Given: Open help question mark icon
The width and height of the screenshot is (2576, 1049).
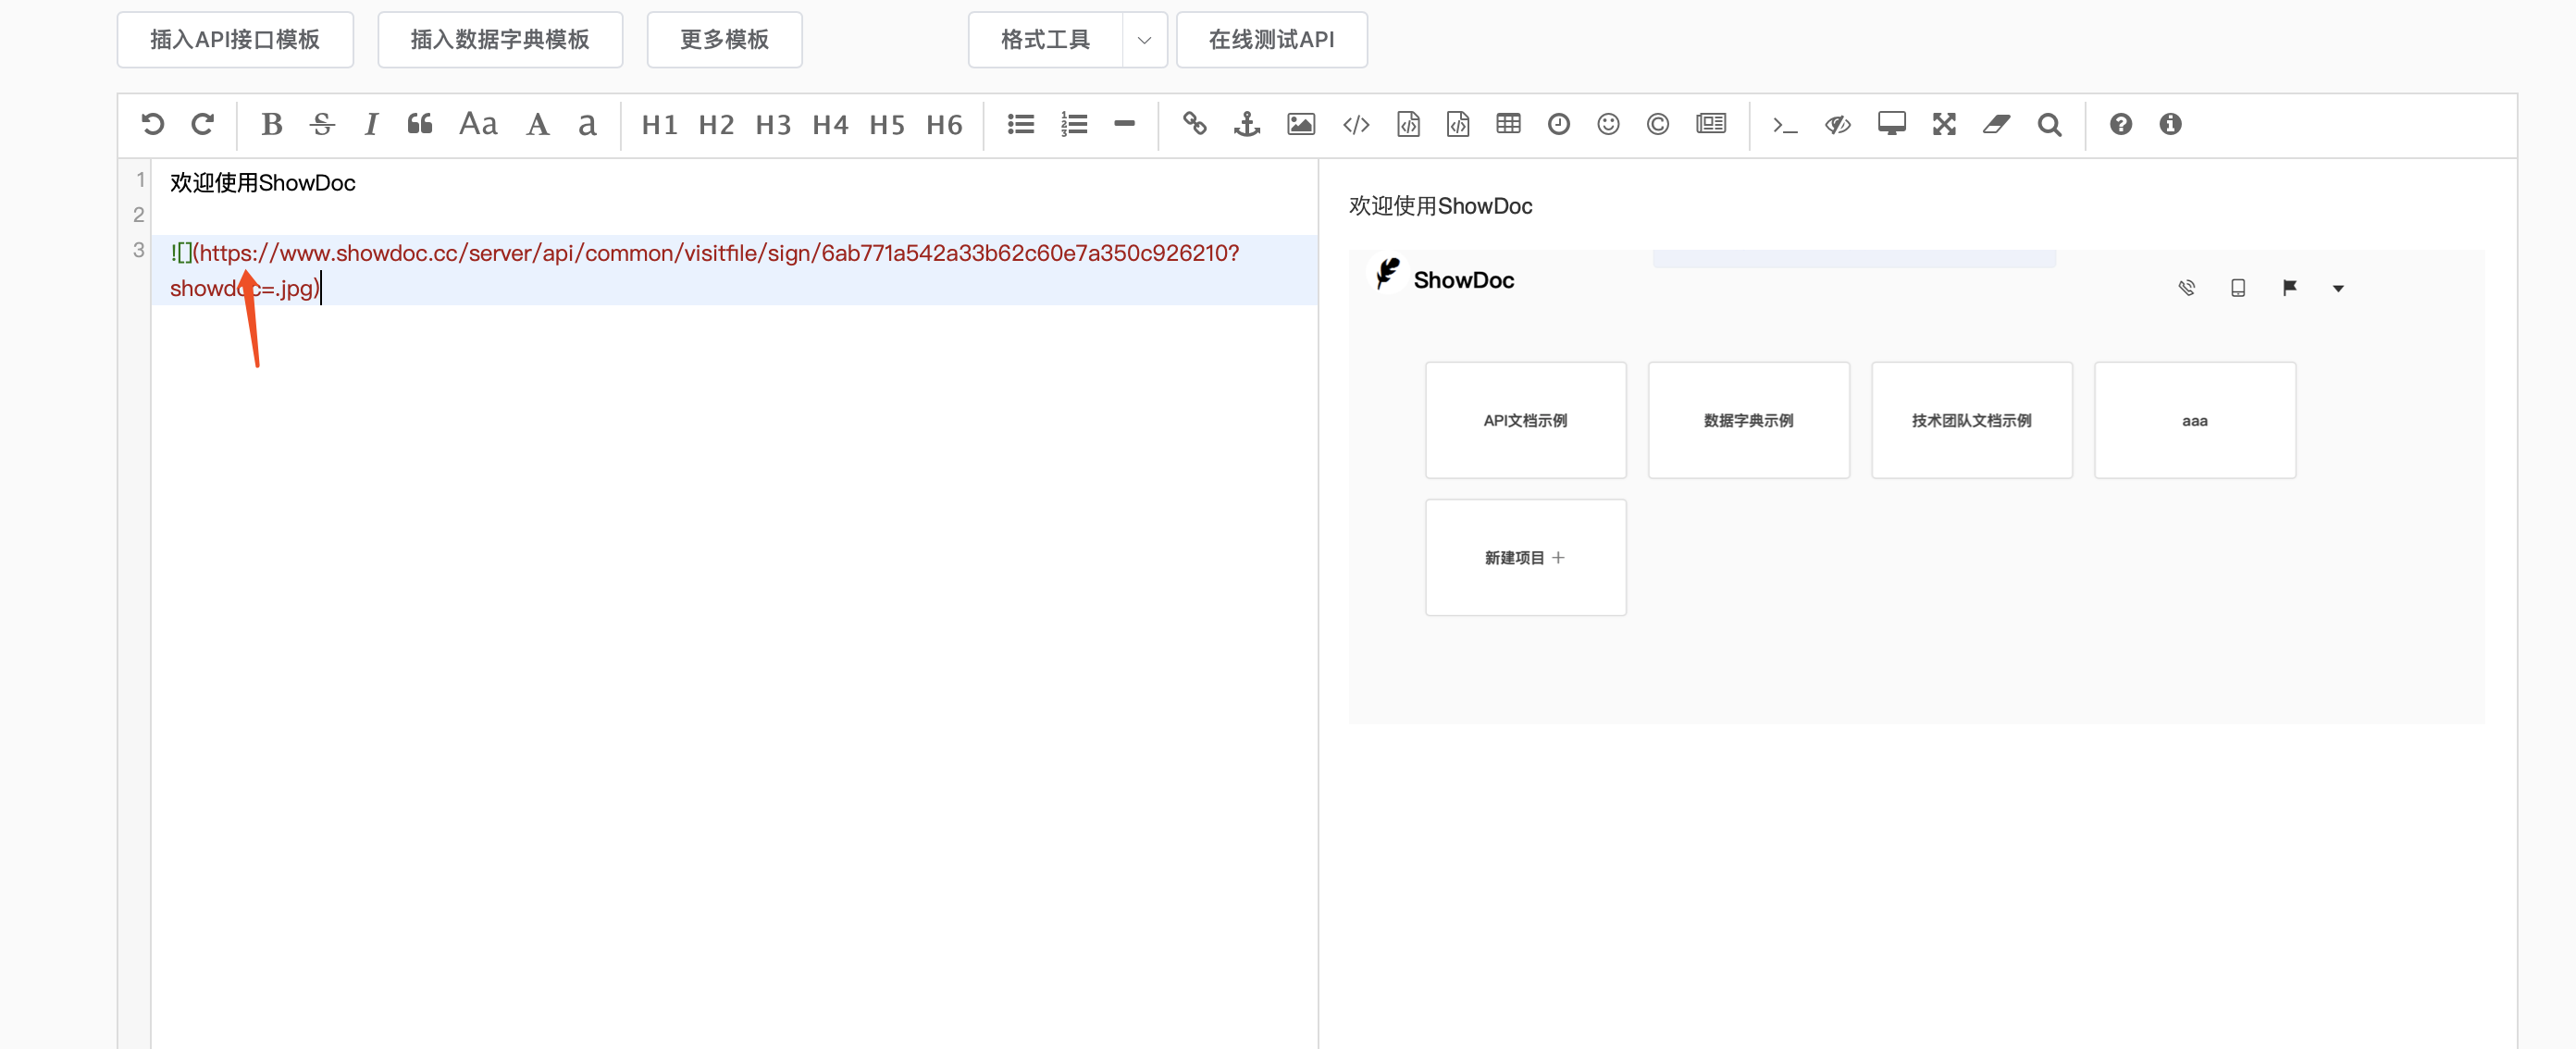Looking at the screenshot, I should 2121,124.
